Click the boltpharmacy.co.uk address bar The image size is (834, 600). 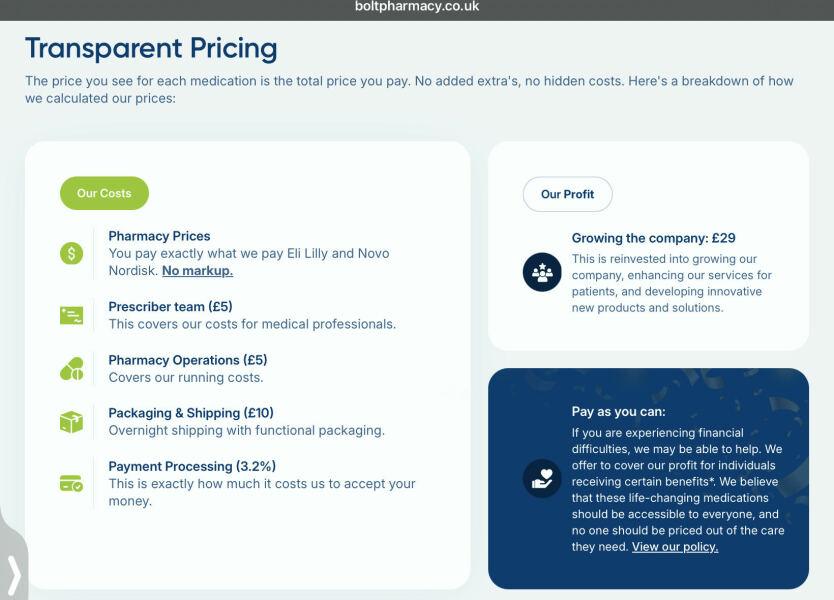[417, 7]
